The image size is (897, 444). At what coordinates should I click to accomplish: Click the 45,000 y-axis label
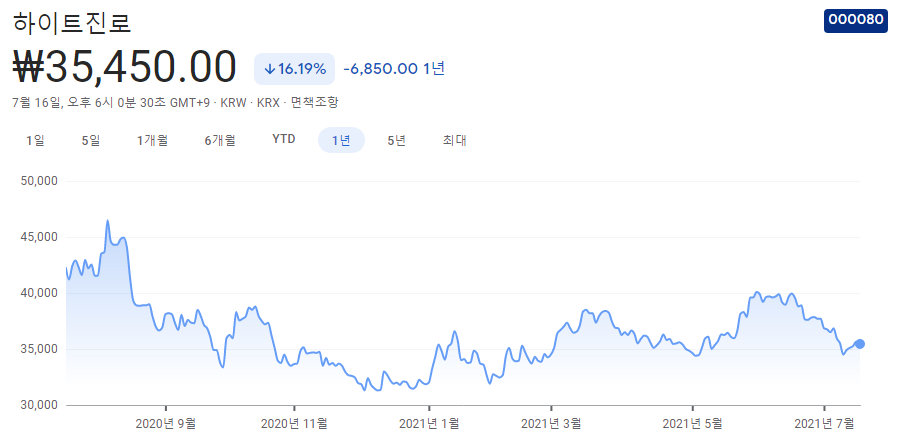tap(39, 237)
